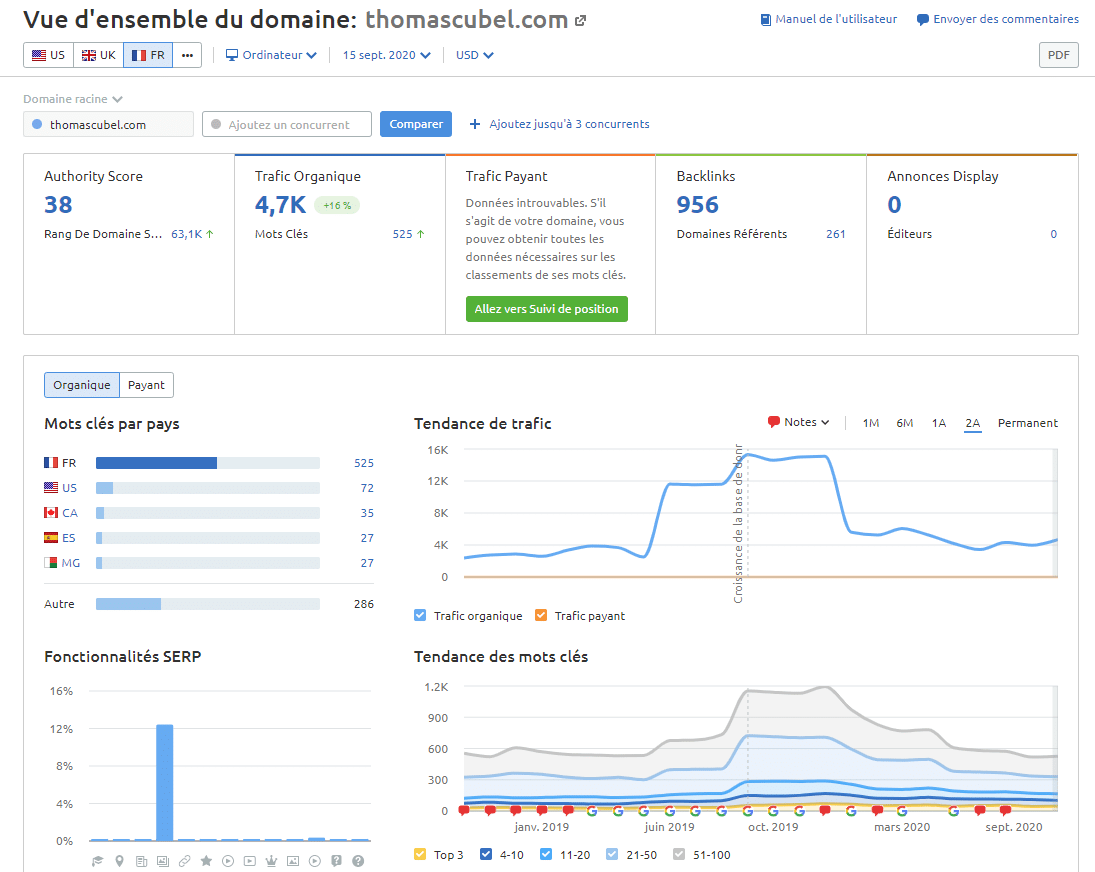The width and height of the screenshot is (1095, 872).
Task: Set traffic trend range to 1A
Action: pos(939,423)
